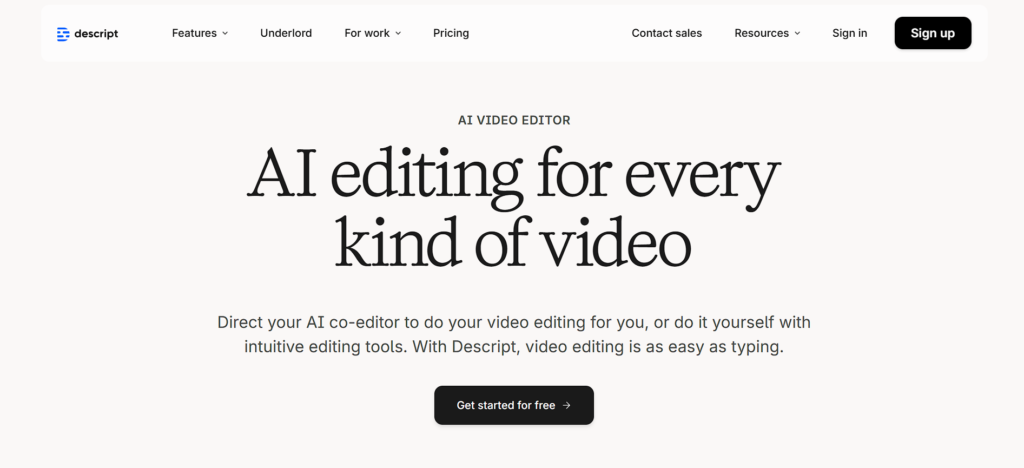This screenshot has height=468, width=1024.
Task: Open the For work menu
Action: 367,33
